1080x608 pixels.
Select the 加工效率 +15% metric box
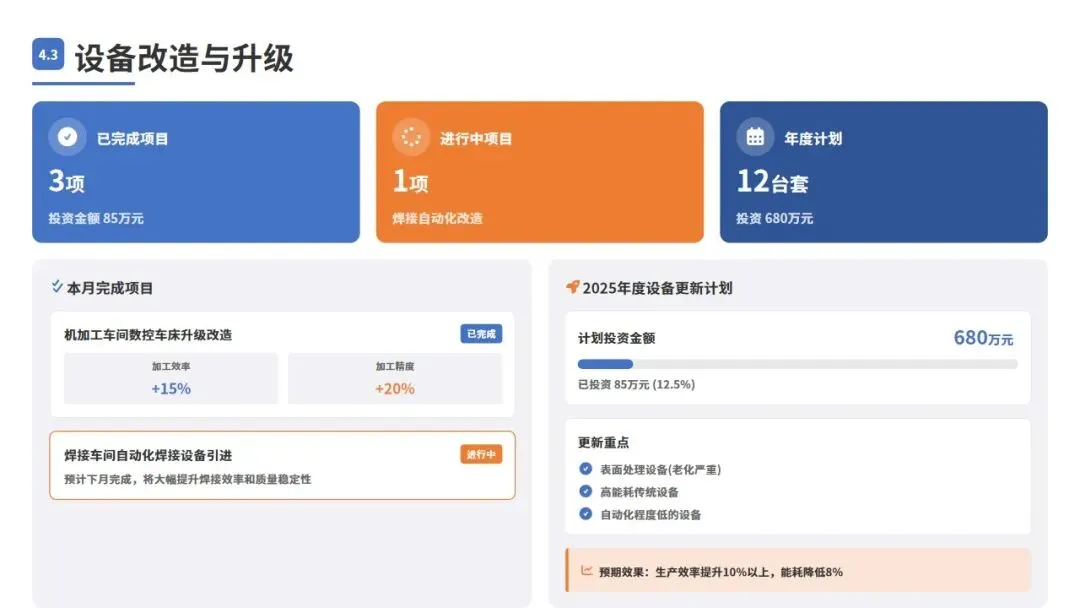tap(171, 379)
